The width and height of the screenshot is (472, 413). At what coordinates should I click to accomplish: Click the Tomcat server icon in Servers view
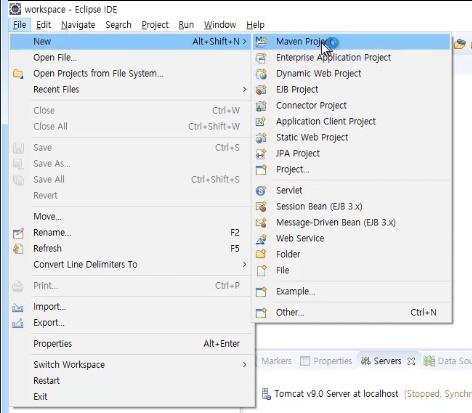(266, 394)
